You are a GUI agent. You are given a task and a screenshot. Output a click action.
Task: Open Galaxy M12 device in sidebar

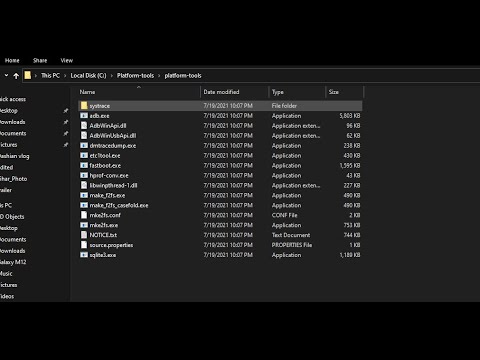click(13, 262)
